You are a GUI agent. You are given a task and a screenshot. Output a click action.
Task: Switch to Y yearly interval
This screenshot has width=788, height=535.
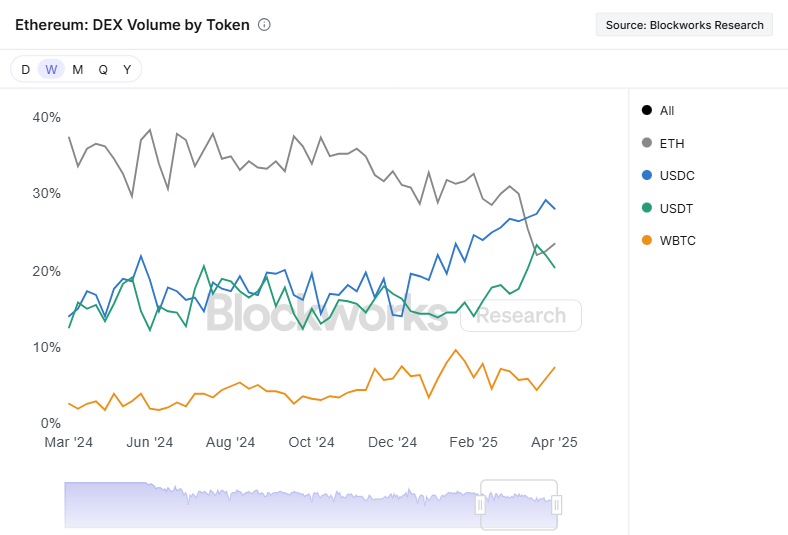127,69
